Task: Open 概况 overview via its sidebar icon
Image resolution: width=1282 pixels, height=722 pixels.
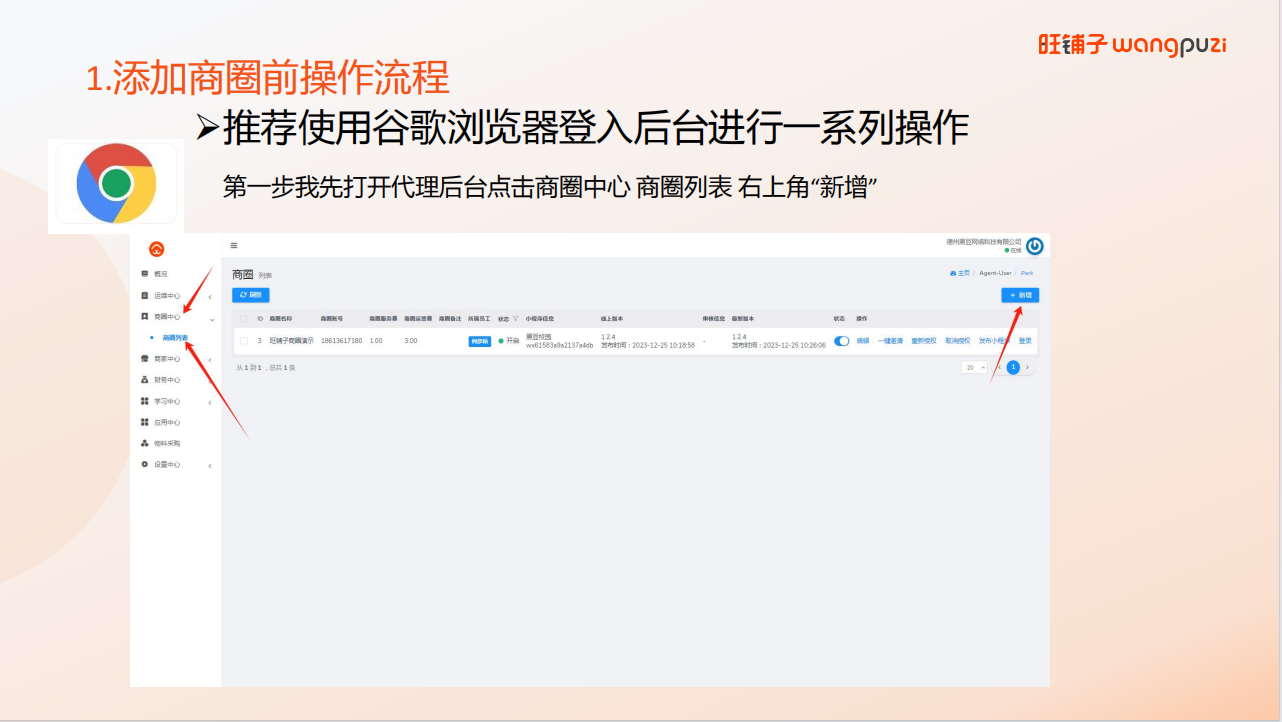Action: pos(145,273)
